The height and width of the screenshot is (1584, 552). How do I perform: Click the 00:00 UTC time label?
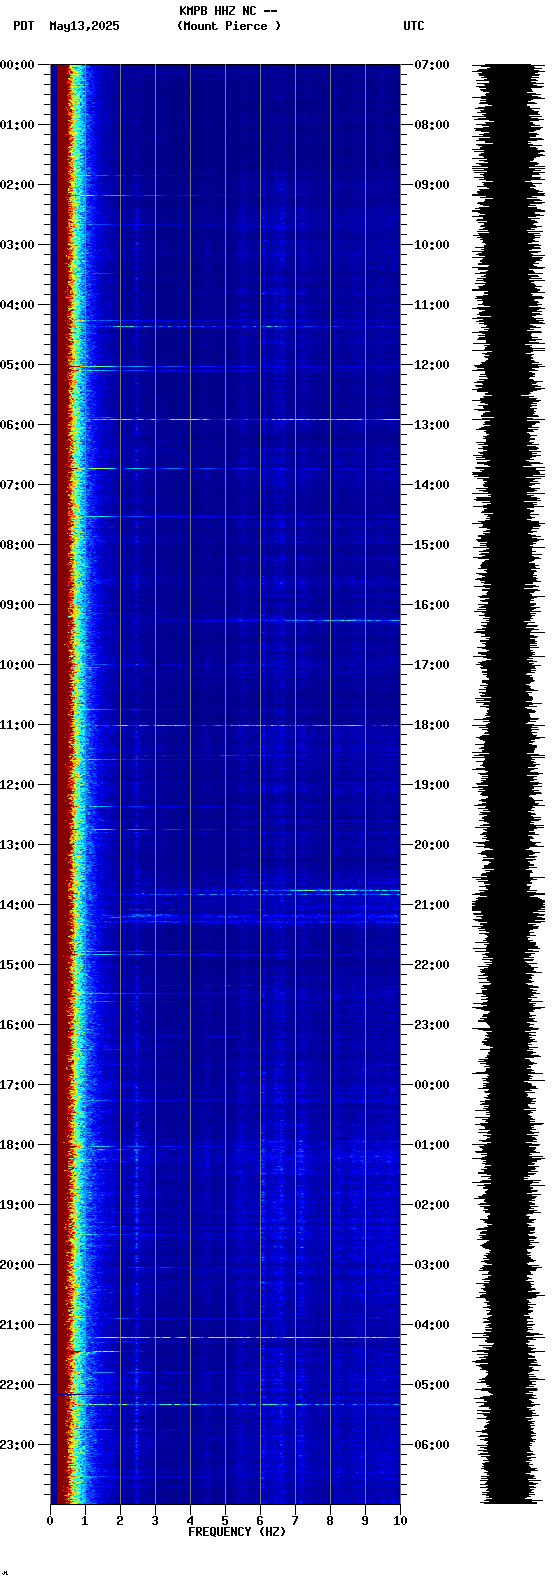tap(432, 1085)
